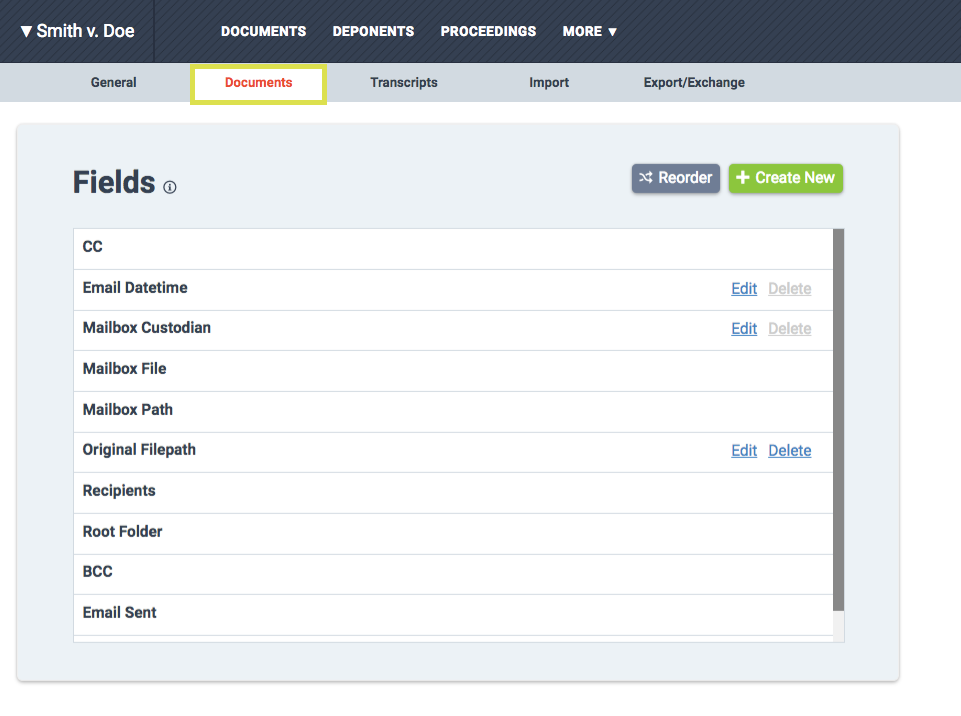Open the Export/Exchange tab

tap(694, 83)
